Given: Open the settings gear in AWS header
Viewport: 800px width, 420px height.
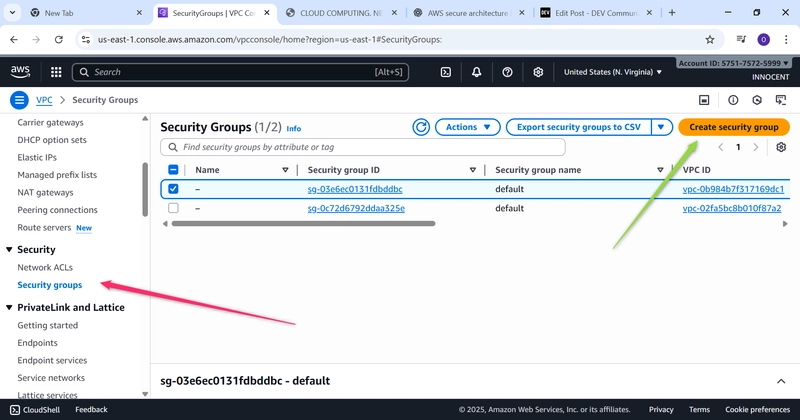Looking at the screenshot, I should [x=538, y=72].
